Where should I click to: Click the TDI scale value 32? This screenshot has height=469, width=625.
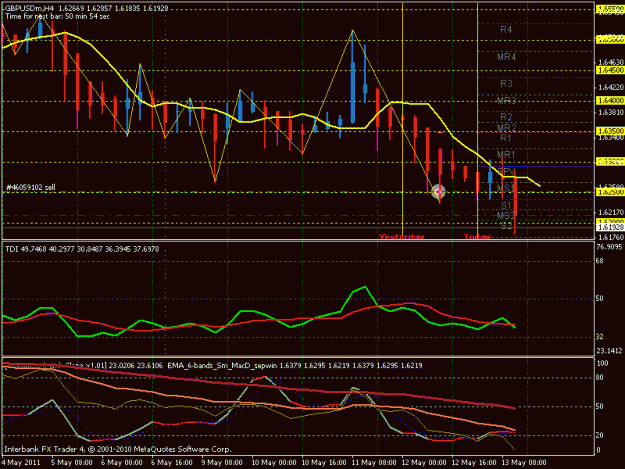[x=599, y=337]
